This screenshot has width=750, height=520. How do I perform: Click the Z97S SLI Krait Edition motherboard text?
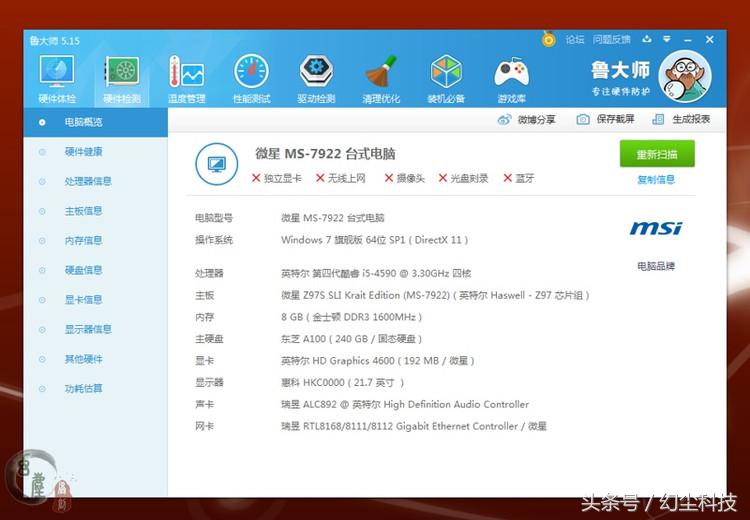coord(435,296)
